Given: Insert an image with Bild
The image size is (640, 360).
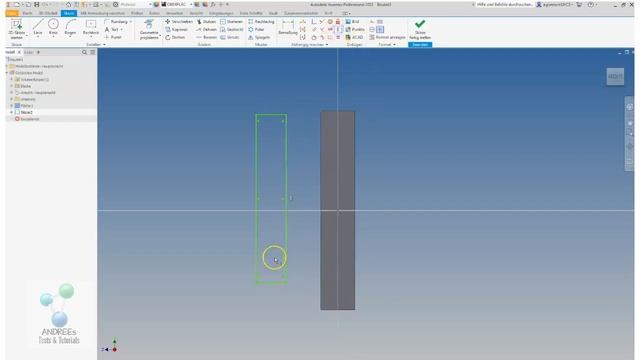Looking at the screenshot, I should [352, 22].
